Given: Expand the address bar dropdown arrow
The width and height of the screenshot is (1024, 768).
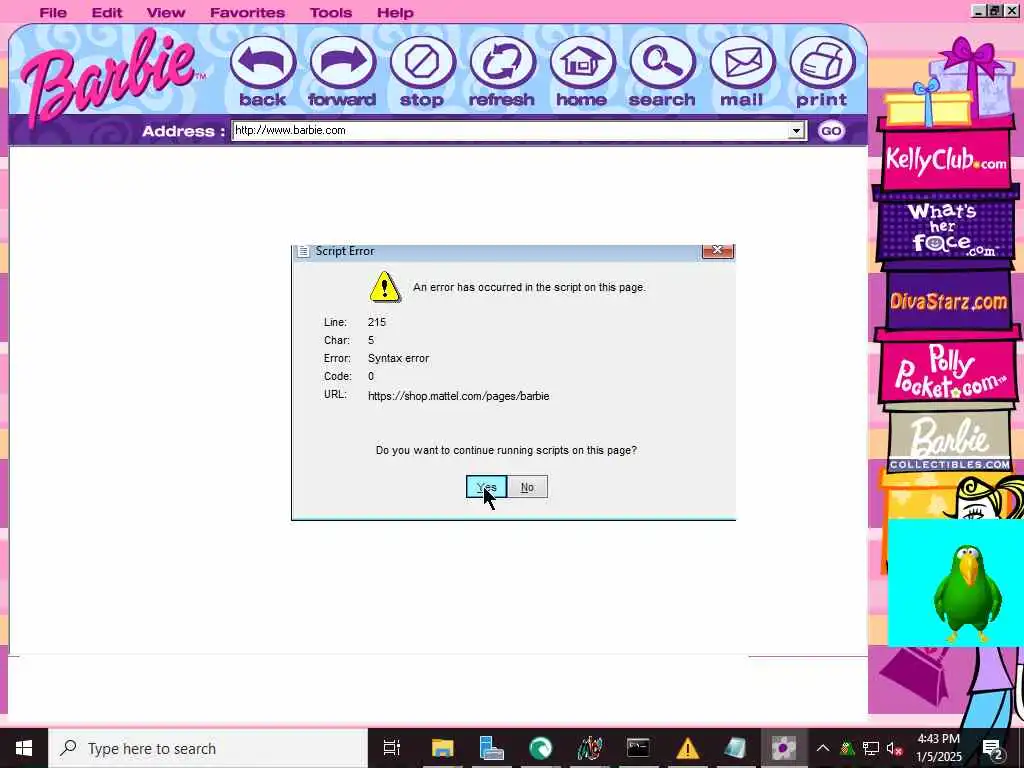Looking at the screenshot, I should click(x=795, y=131).
